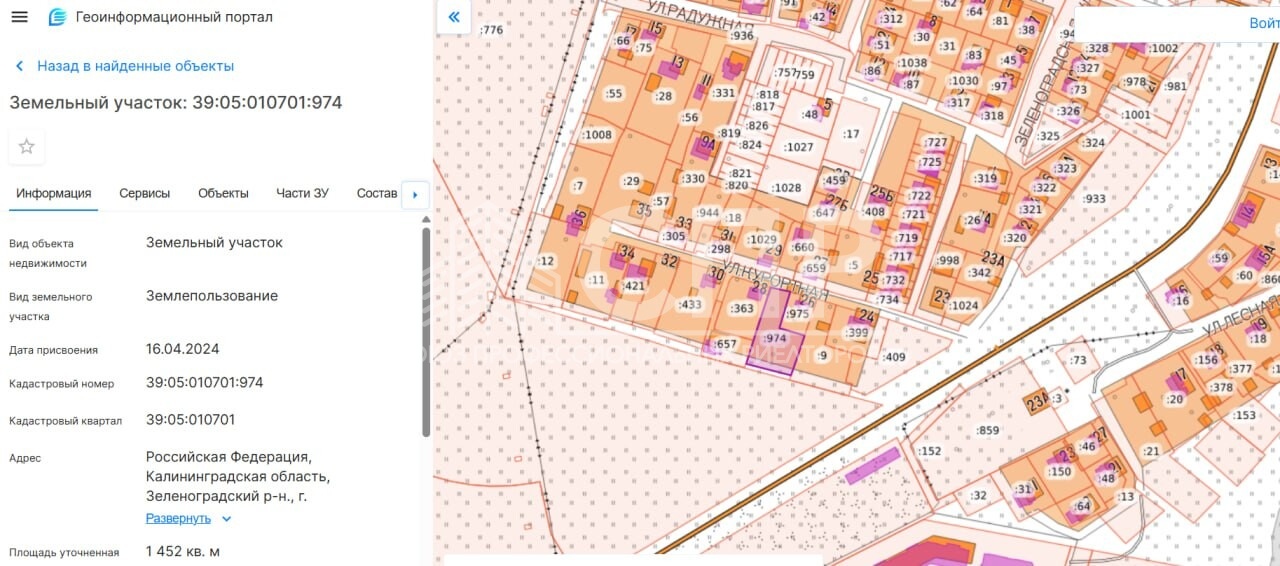Click the Развернуть address link
This screenshot has height=566, width=1280.
[x=178, y=518]
